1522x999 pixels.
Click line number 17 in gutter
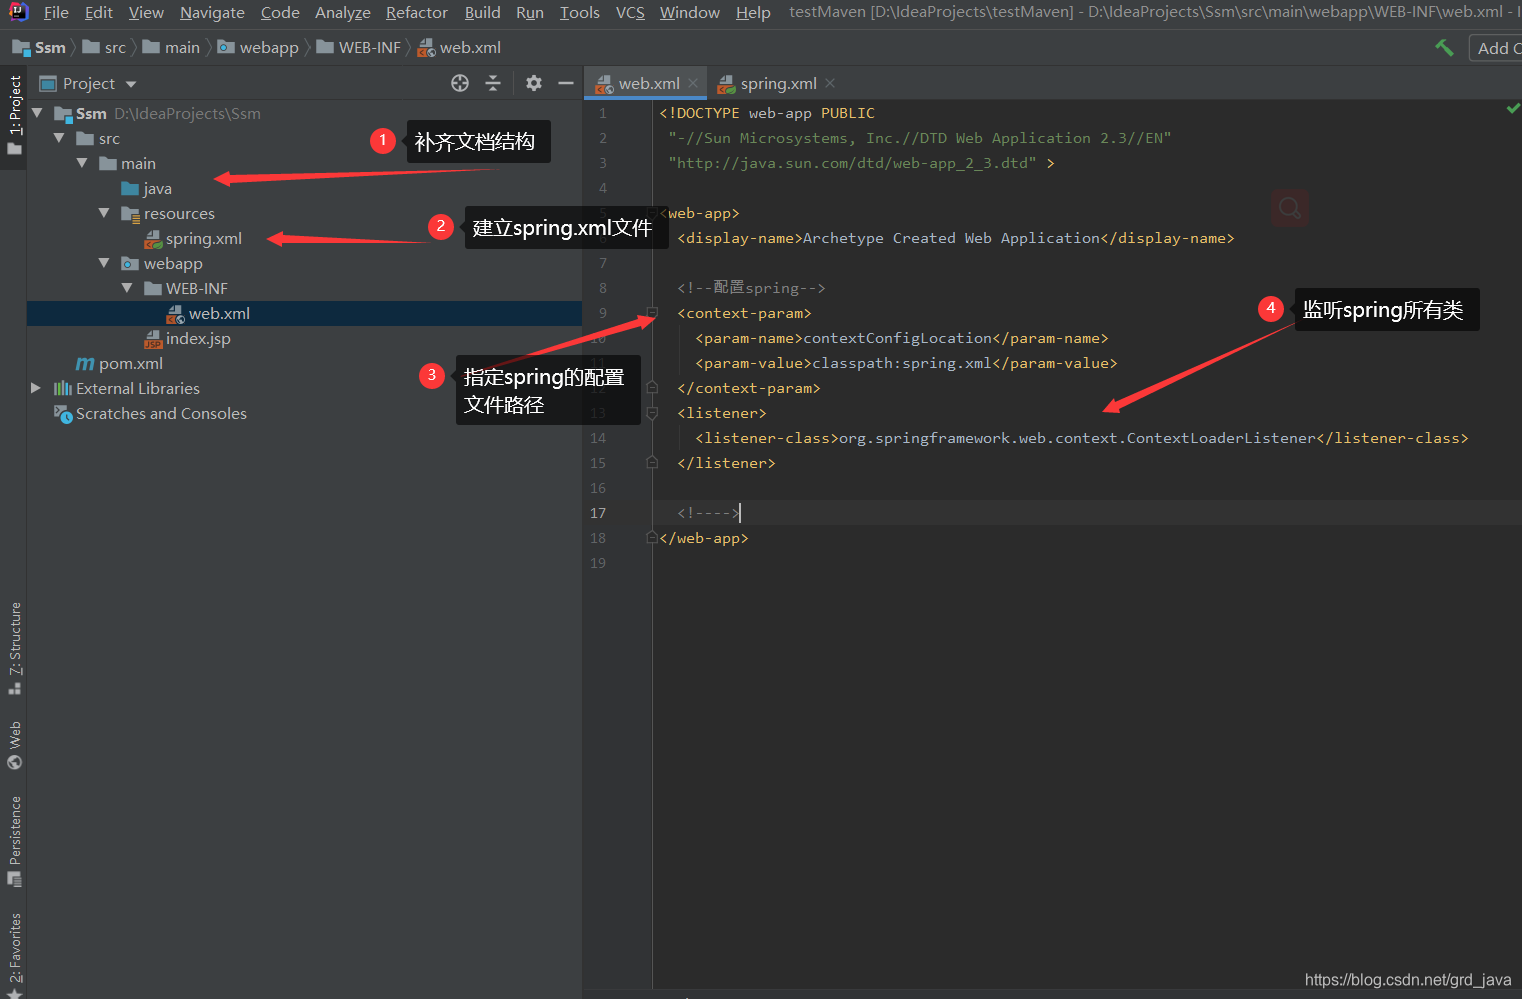pos(598,513)
